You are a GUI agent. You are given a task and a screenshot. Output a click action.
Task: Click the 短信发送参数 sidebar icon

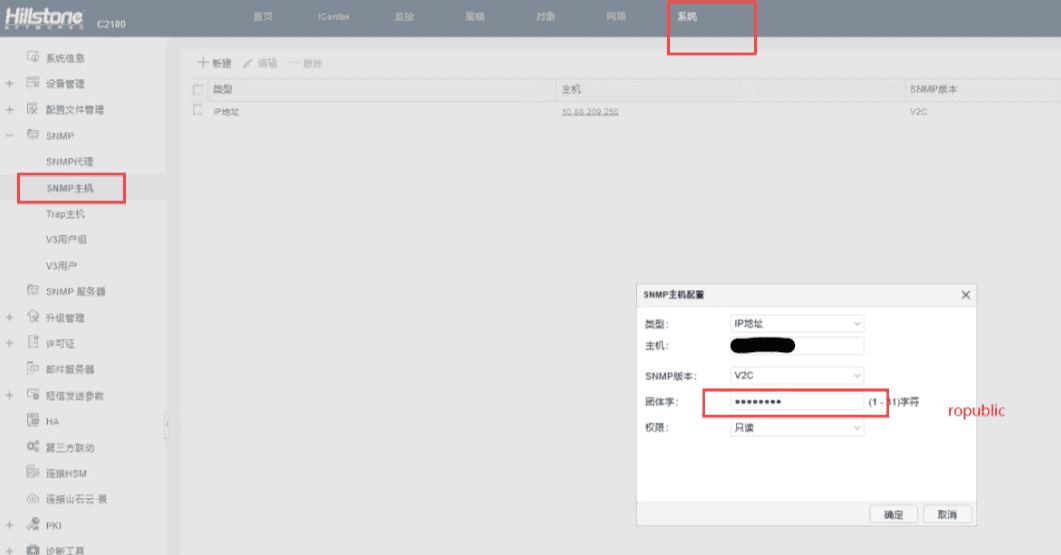(32, 395)
